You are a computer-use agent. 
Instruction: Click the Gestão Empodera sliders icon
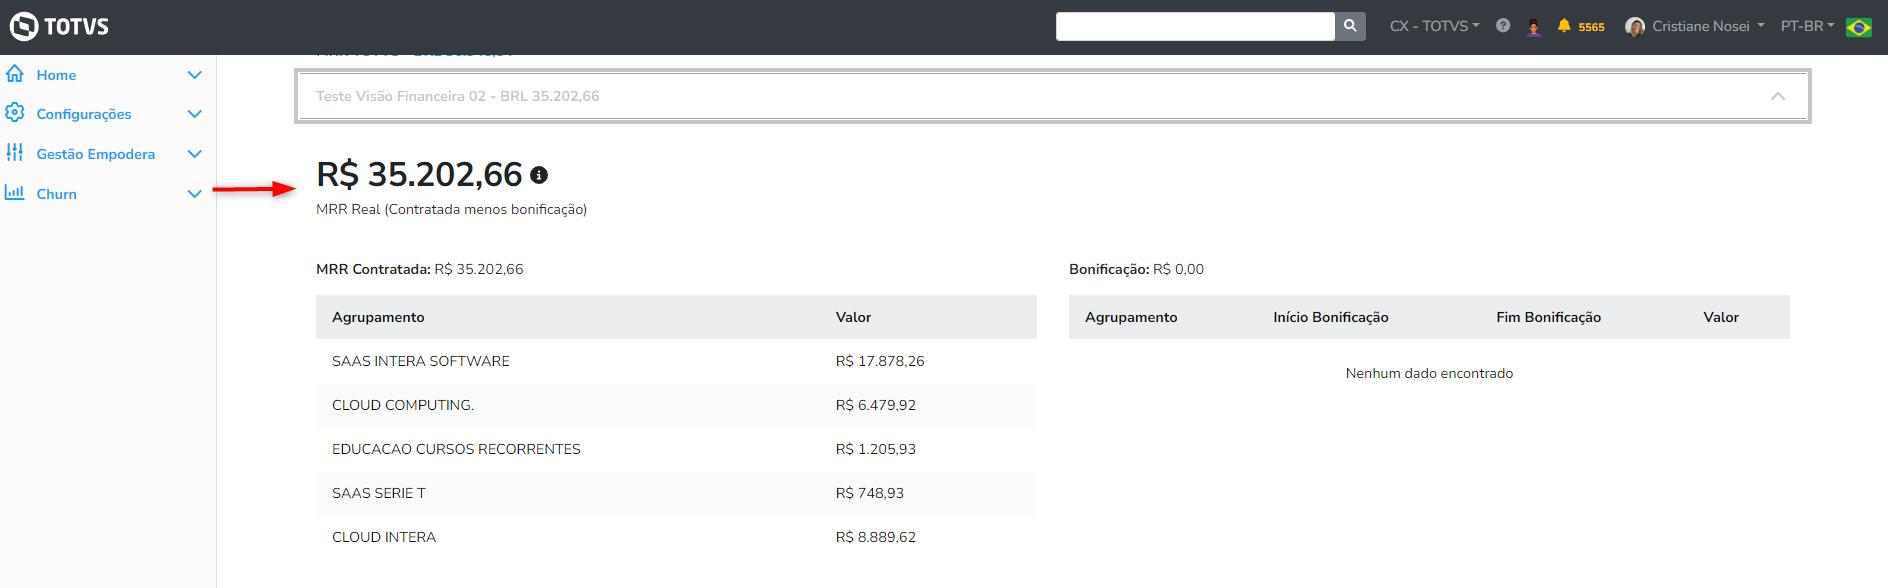pos(15,152)
